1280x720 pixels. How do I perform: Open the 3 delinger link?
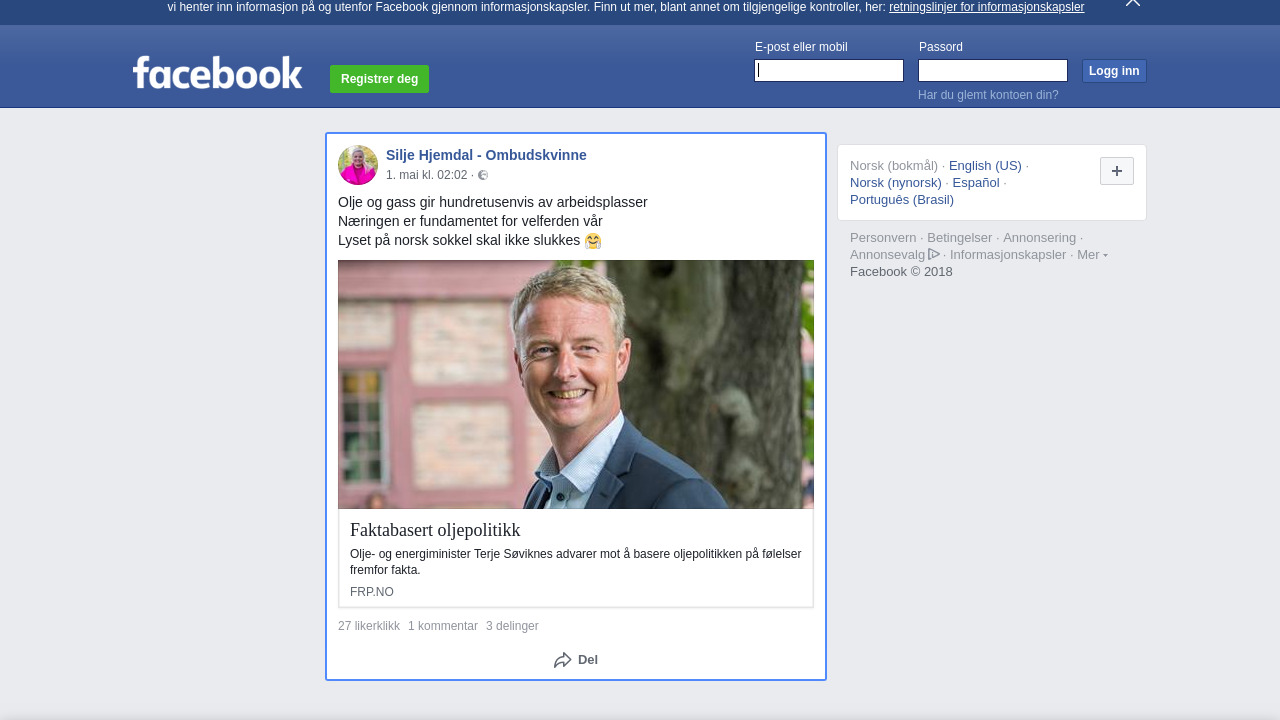[512, 626]
